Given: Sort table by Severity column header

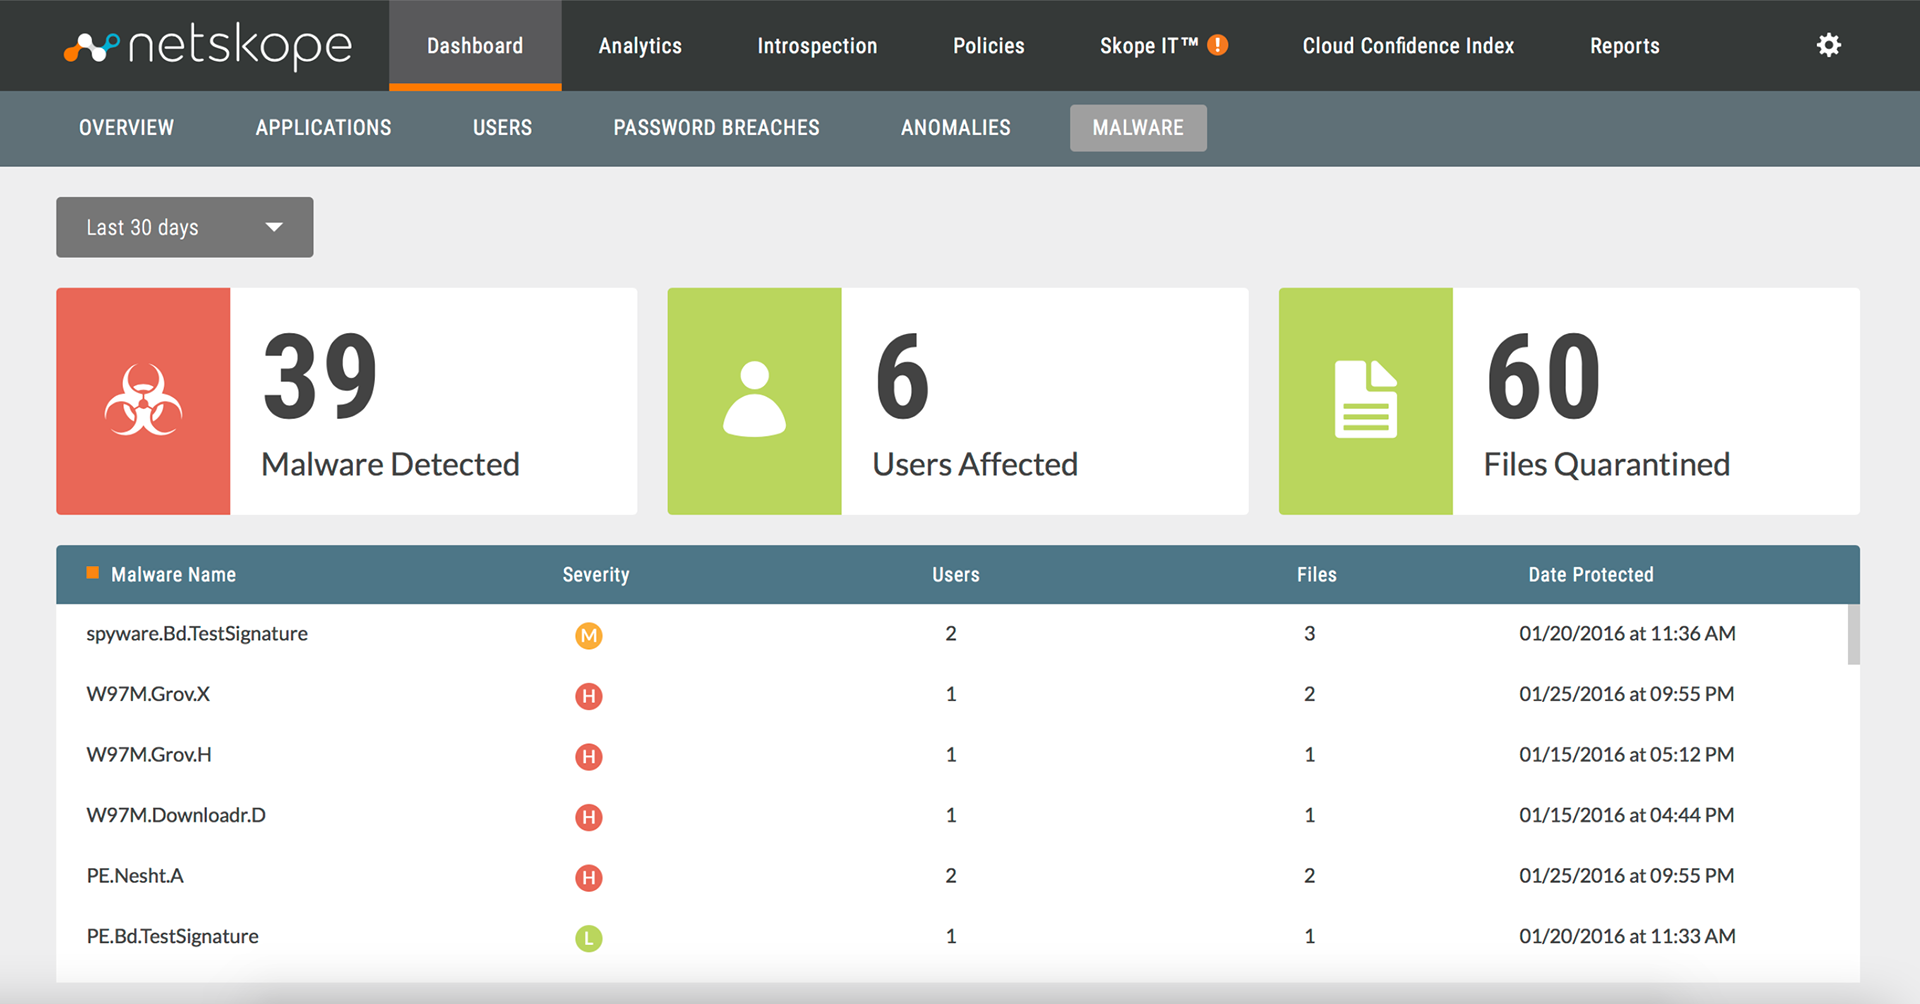Looking at the screenshot, I should pyautogui.click(x=596, y=575).
